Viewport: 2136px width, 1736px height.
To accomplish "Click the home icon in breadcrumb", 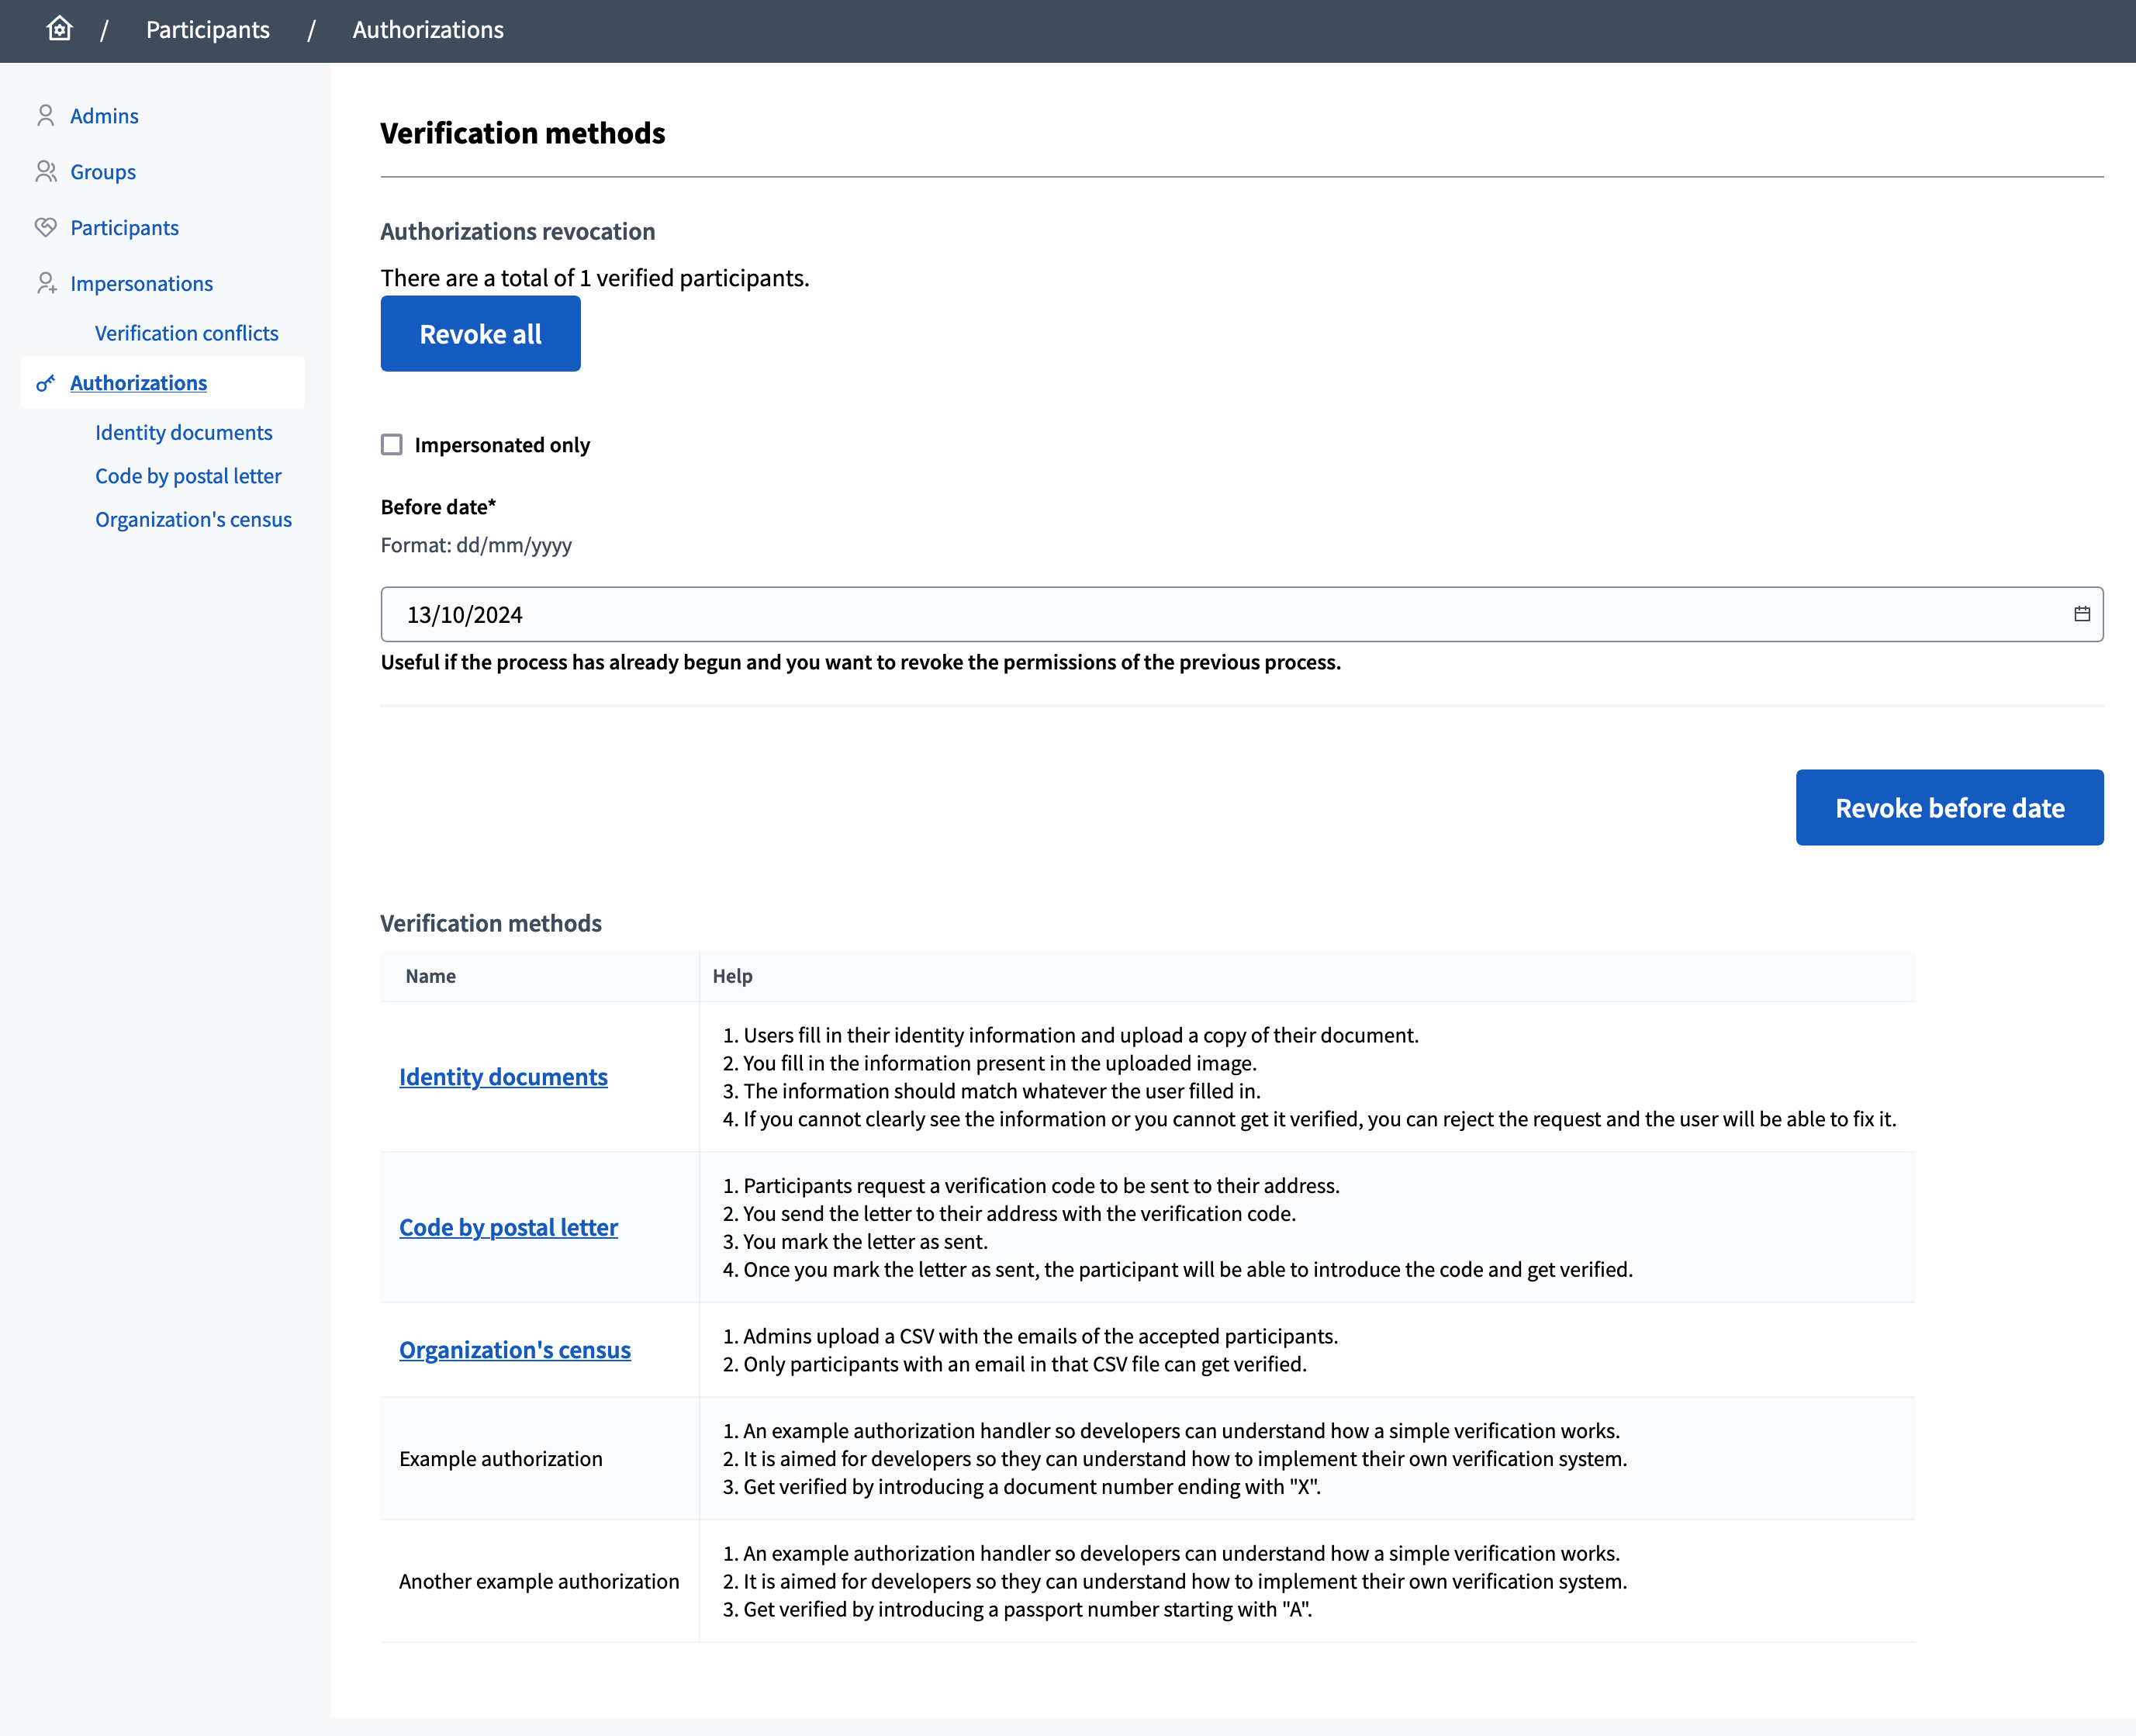I will (59, 29).
